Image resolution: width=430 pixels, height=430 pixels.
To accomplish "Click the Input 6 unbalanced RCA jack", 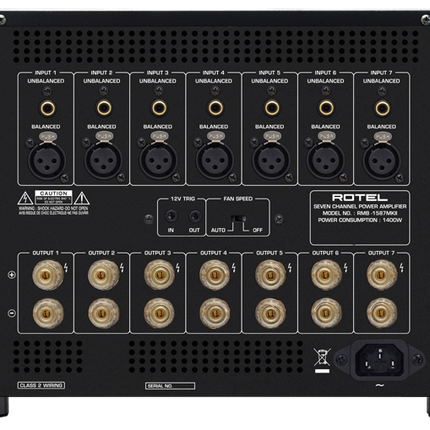I will click(x=326, y=108).
